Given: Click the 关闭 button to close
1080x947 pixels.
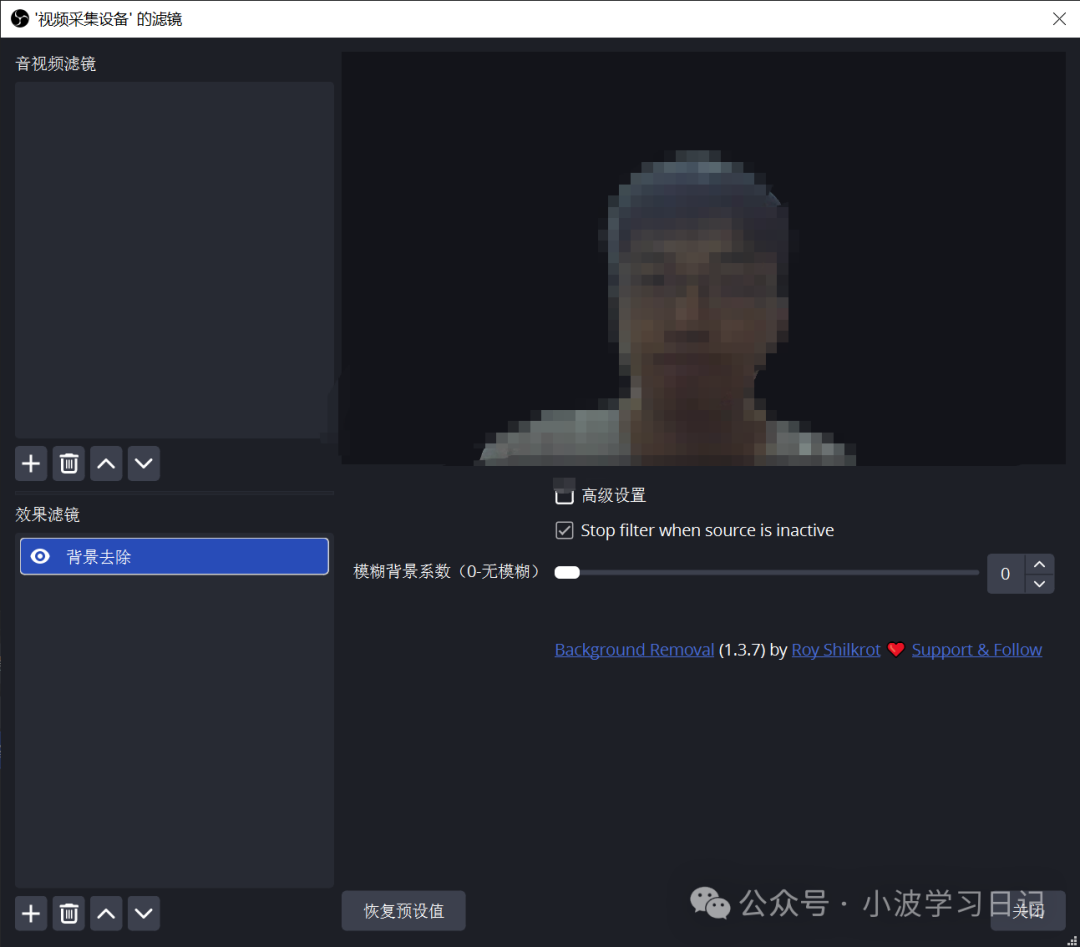Looking at the screenshot, I should 1026,910.
